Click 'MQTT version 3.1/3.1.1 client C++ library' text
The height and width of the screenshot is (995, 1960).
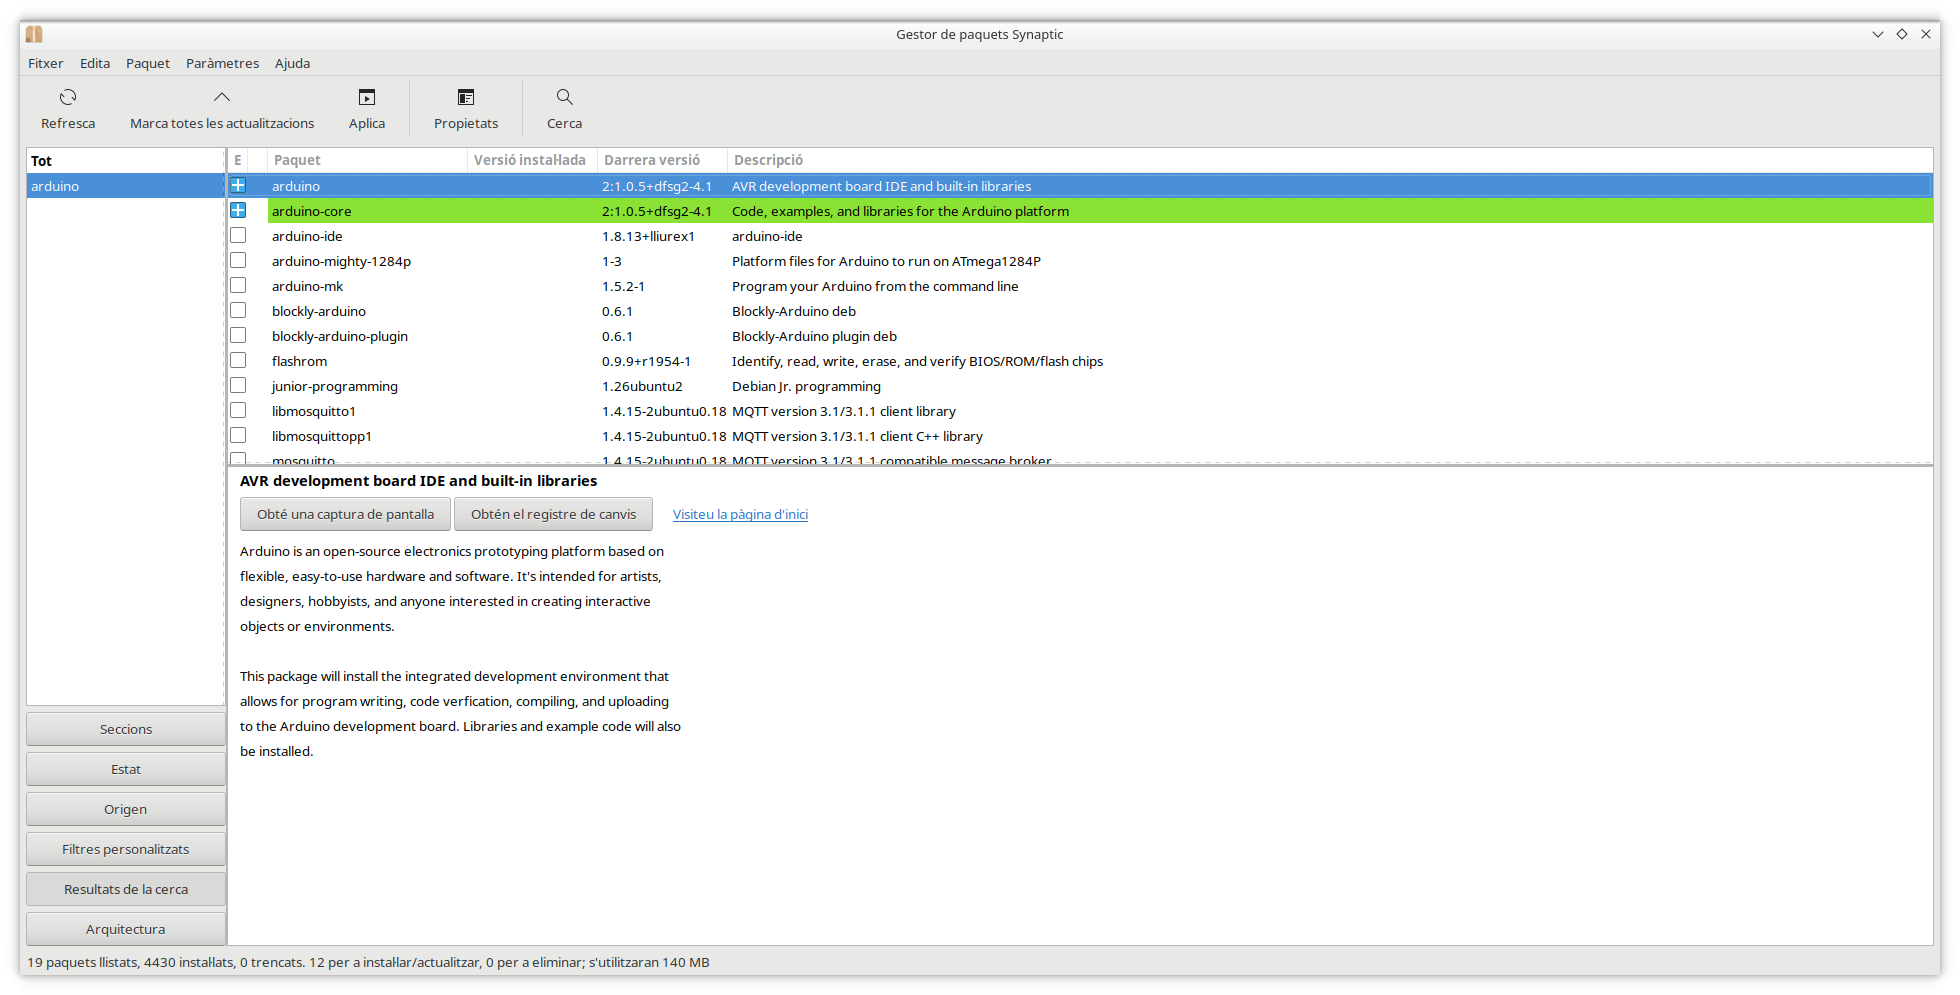(857, 436)
